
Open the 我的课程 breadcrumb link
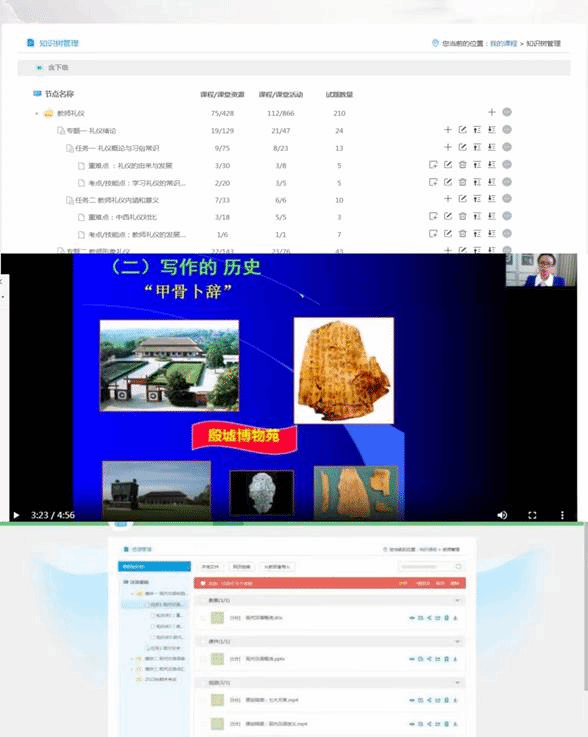click(503, 43)
